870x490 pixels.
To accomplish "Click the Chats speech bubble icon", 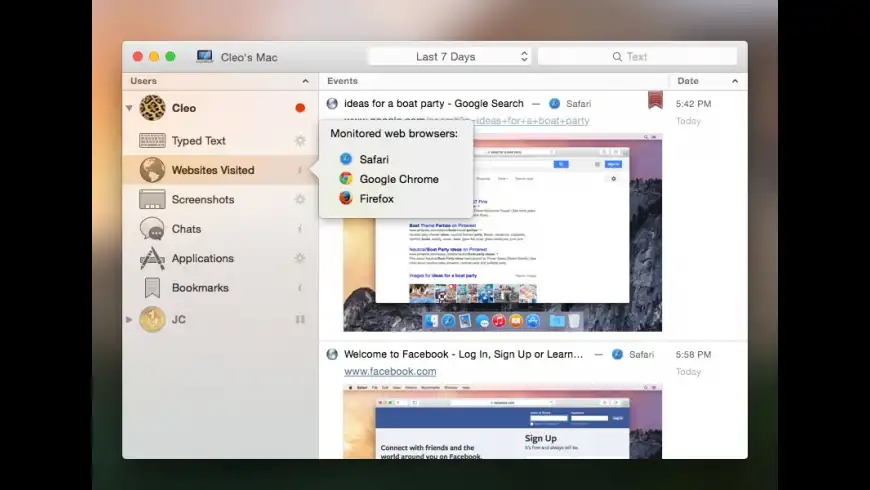I will coord(152,229).
